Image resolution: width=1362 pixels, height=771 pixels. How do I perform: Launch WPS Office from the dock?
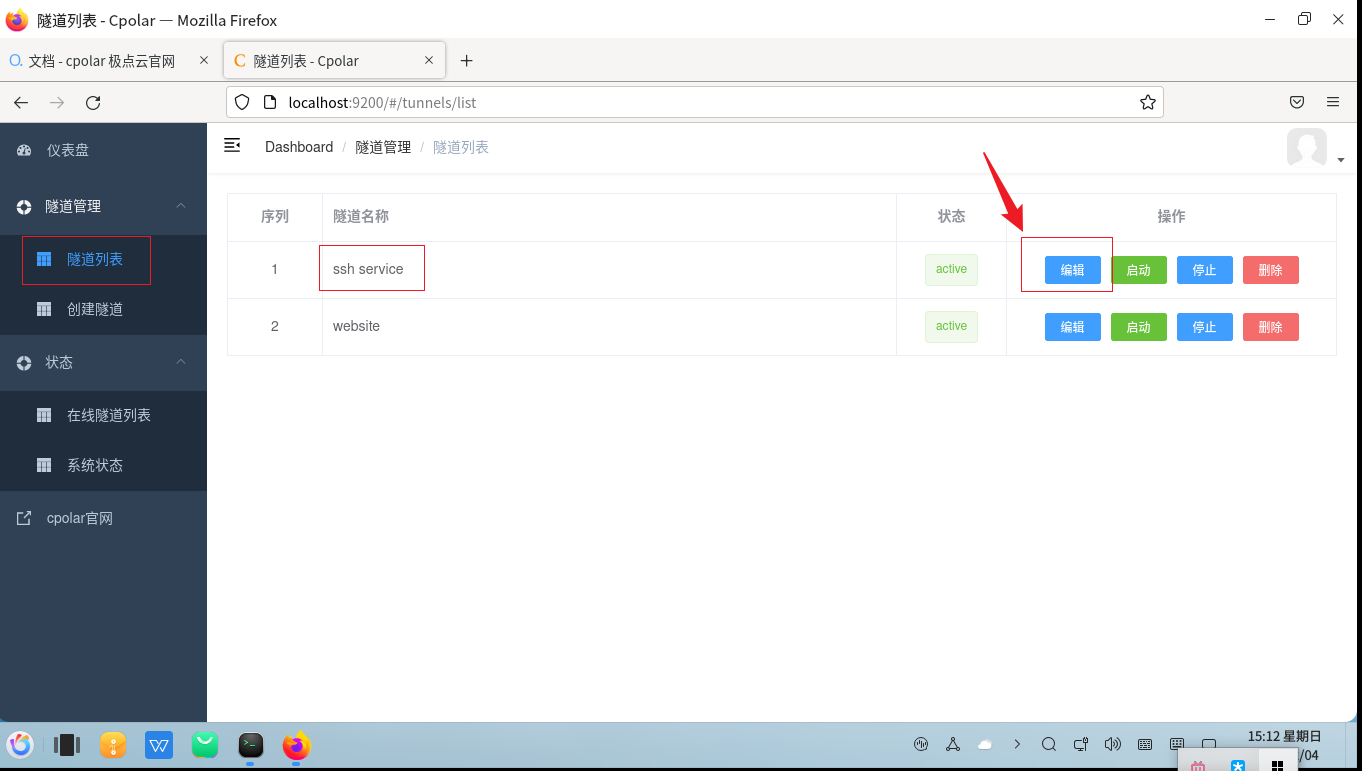coord(158,745)
